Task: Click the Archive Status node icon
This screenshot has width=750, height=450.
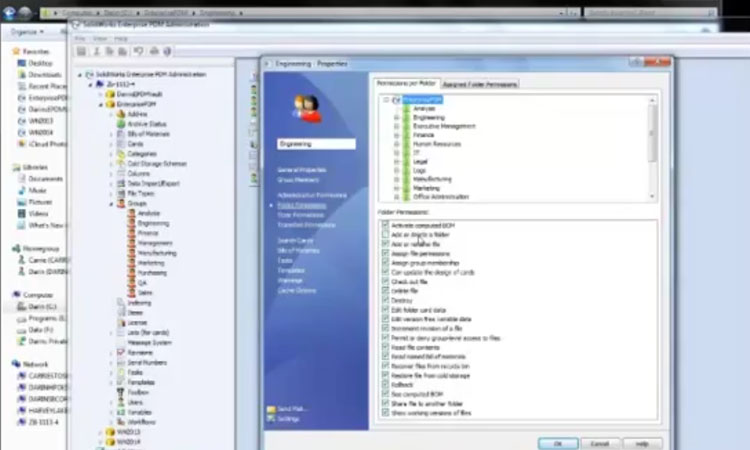Action: pos(121,123)
